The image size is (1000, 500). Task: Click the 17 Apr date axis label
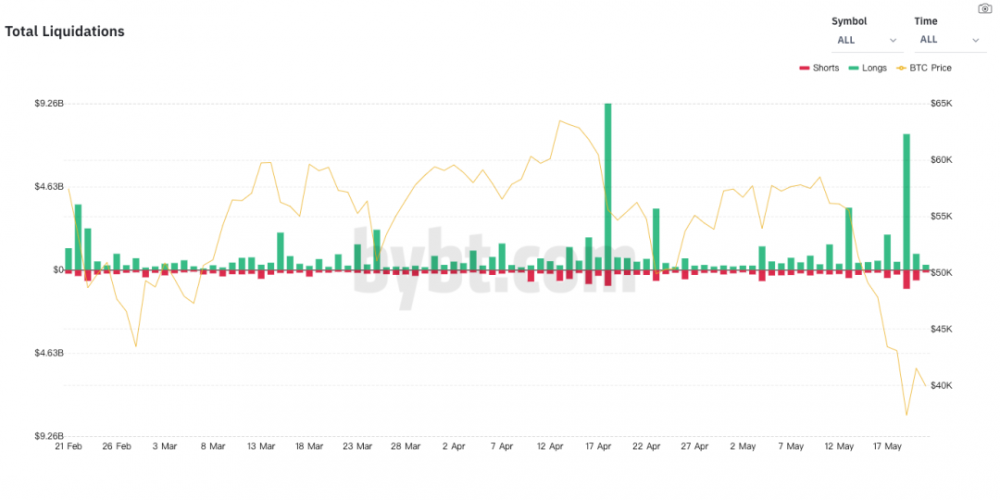(600, 446)
